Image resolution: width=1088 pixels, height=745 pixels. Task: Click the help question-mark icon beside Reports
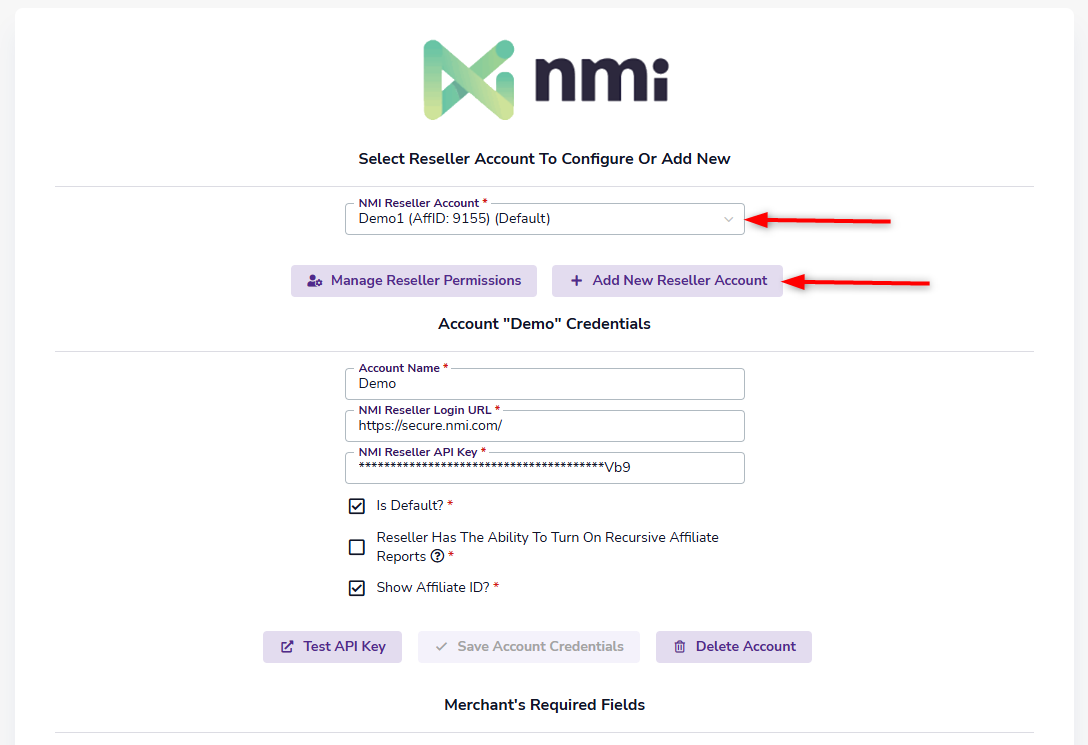coord(437,557)
